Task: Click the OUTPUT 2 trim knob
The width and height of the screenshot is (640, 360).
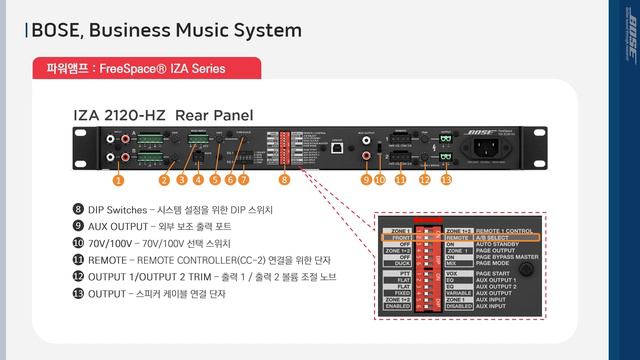Action: [425, 157]
